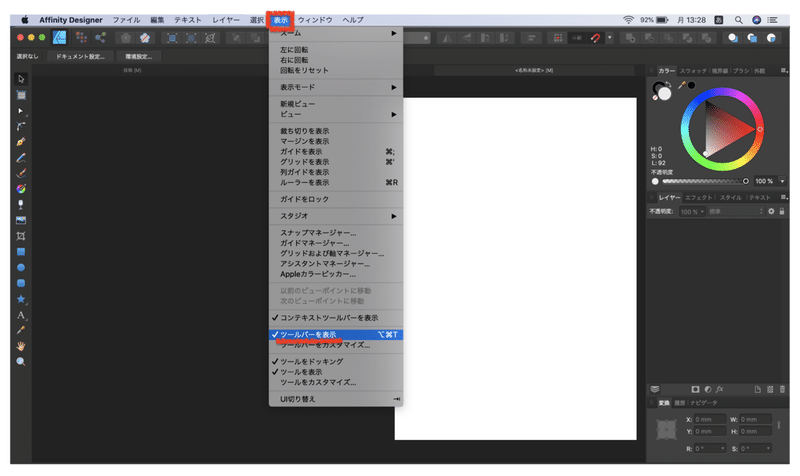Select the Ellipse shape tool
Screen dimensions: 800x476
(21, 267)
